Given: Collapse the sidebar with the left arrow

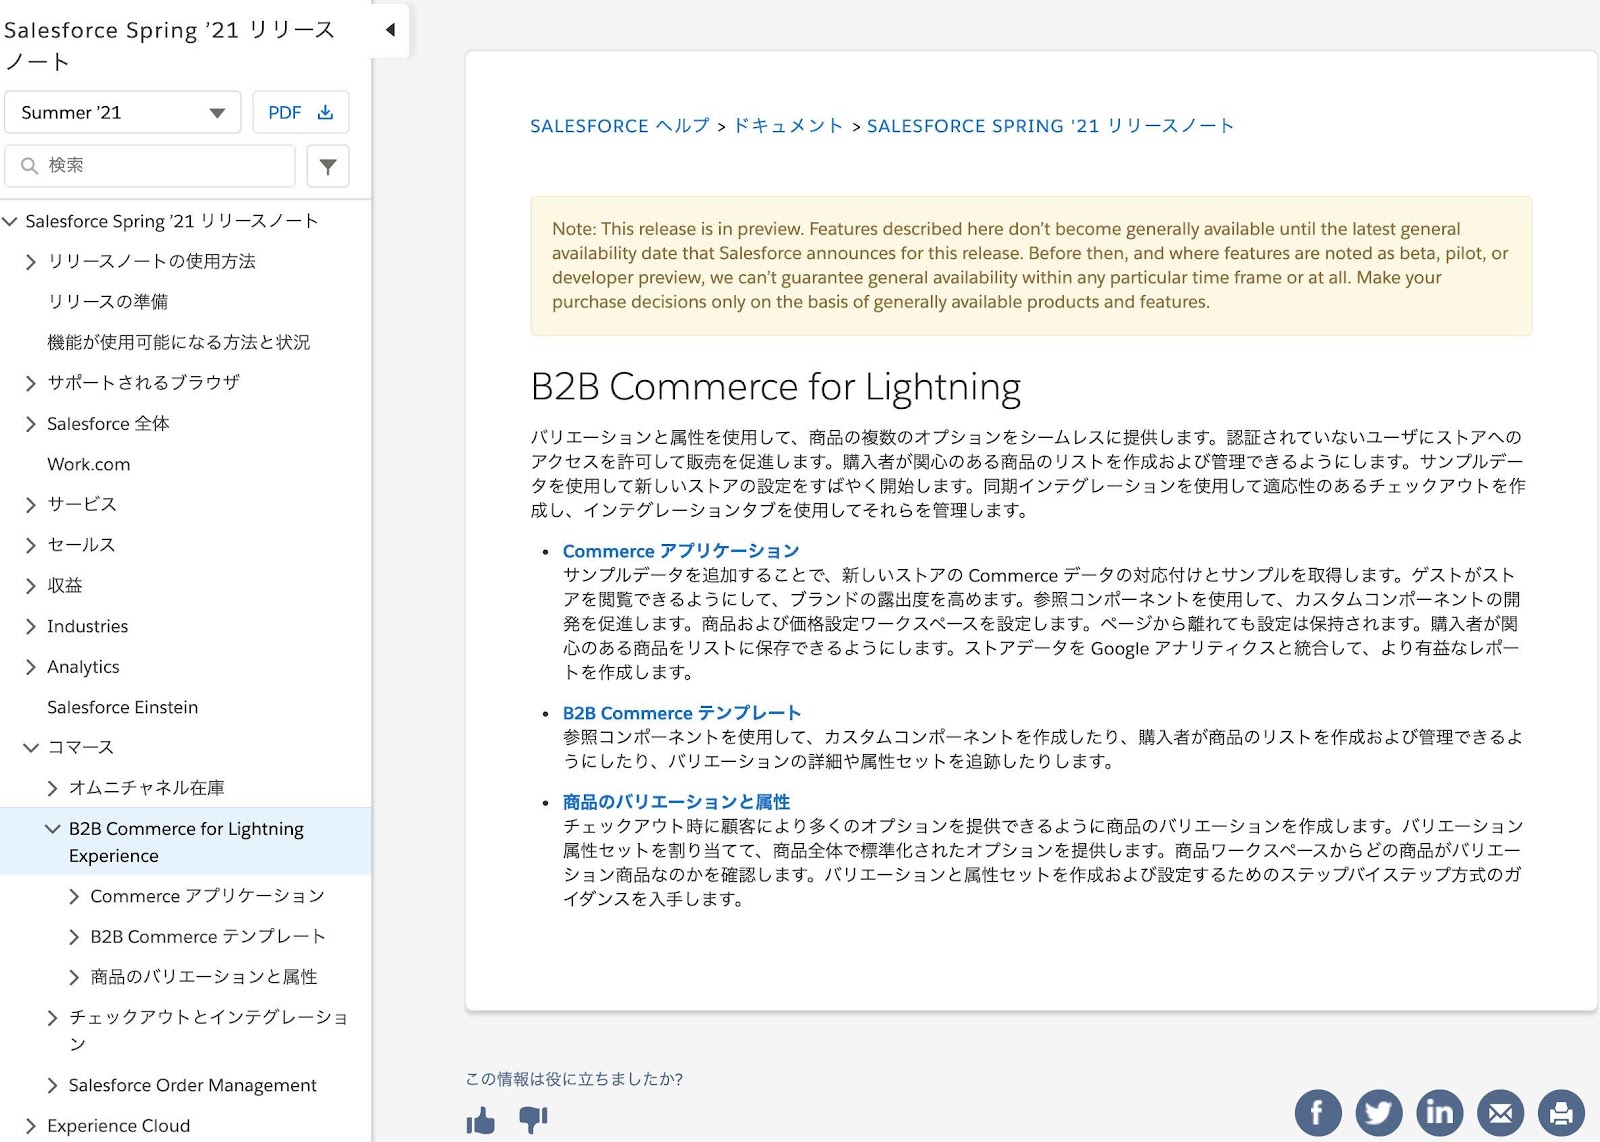Looking at the screenshot, I should (390, 30).
